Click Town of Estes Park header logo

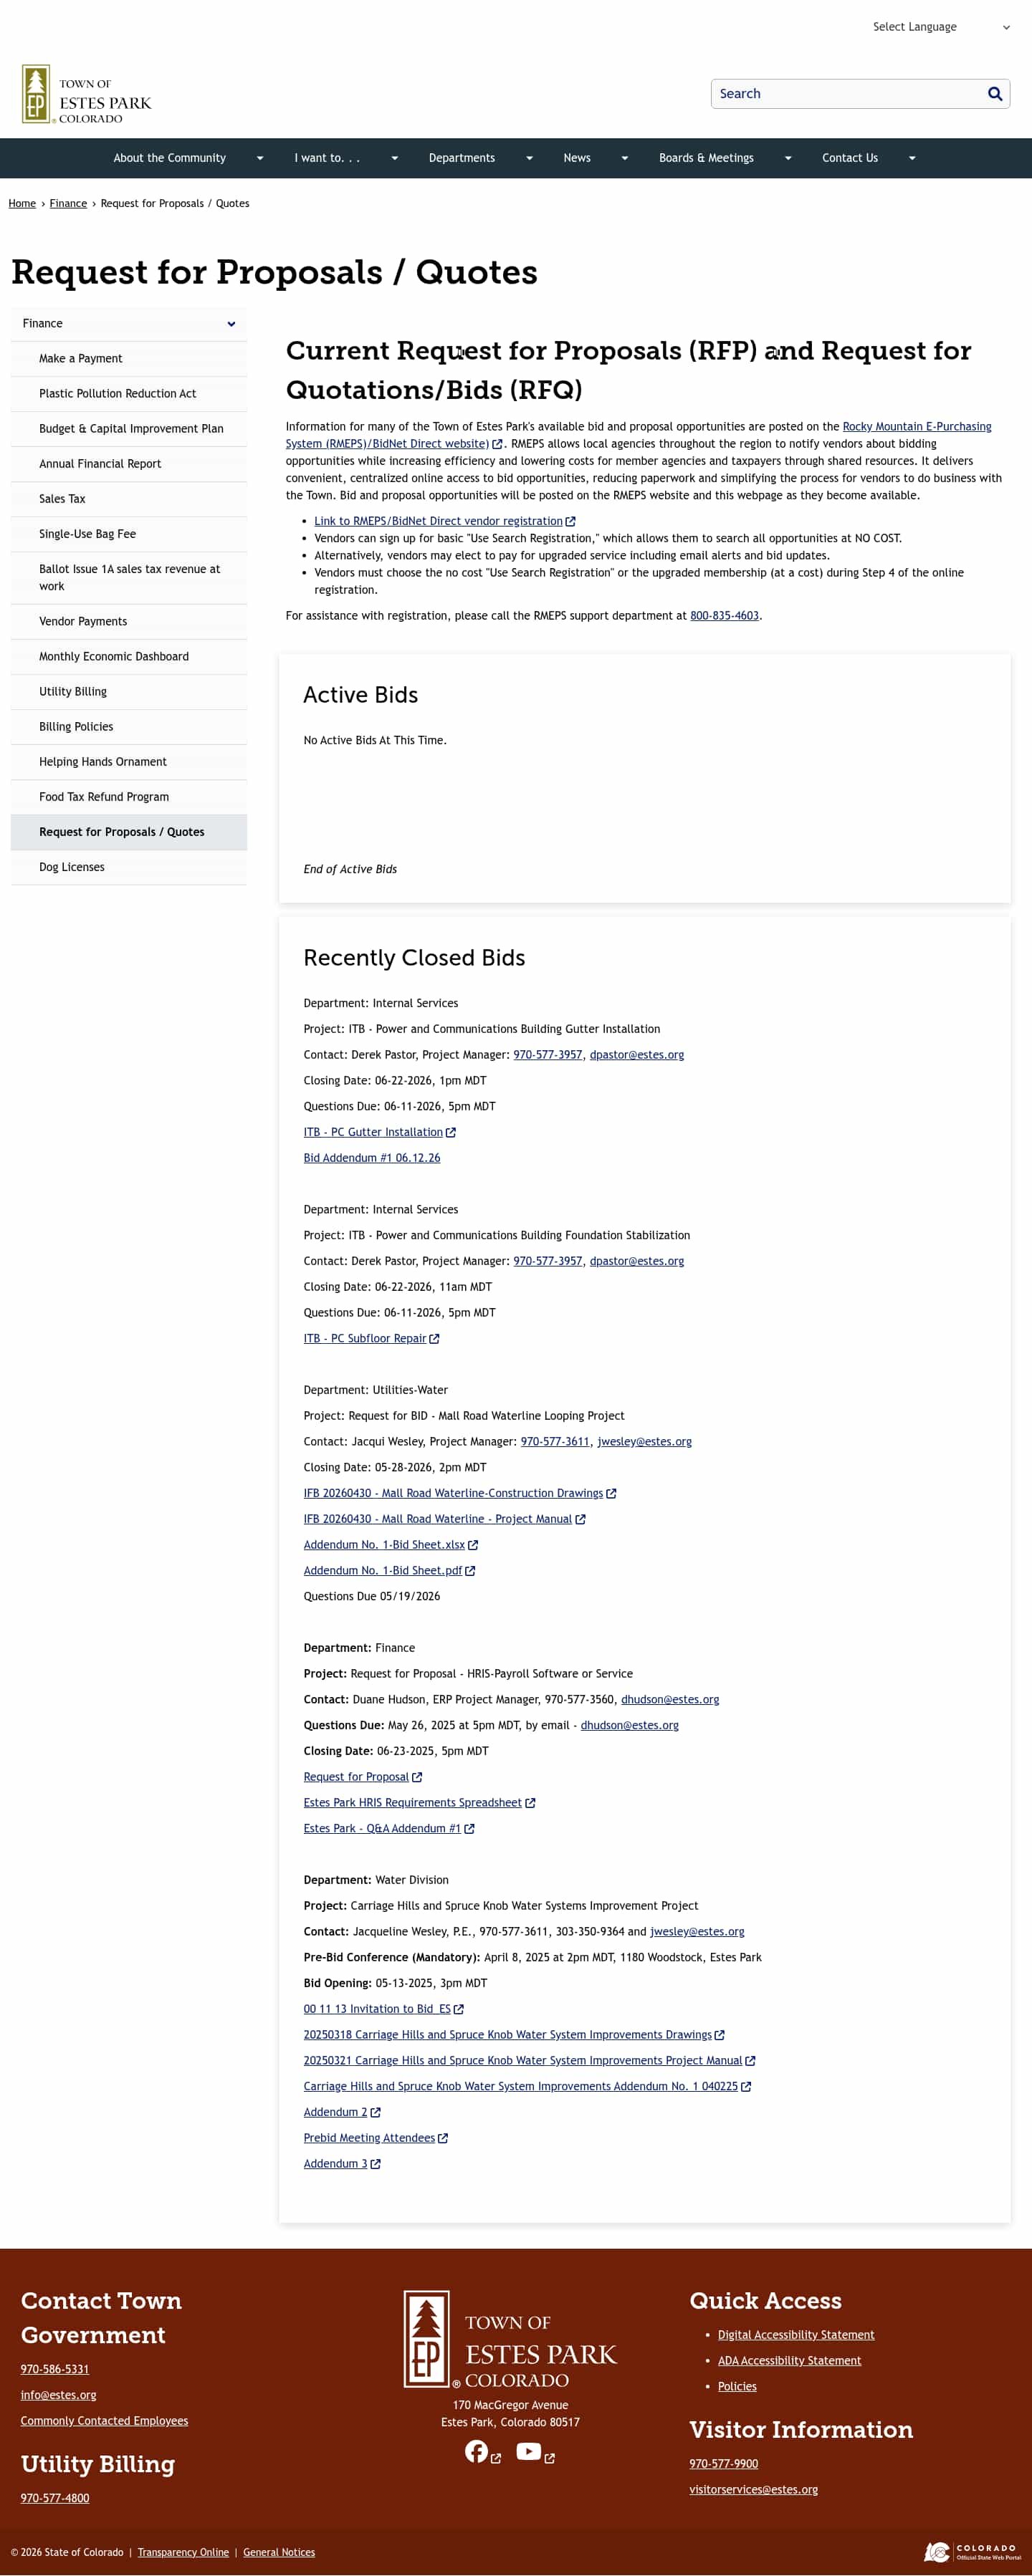(x=86, y=94)
